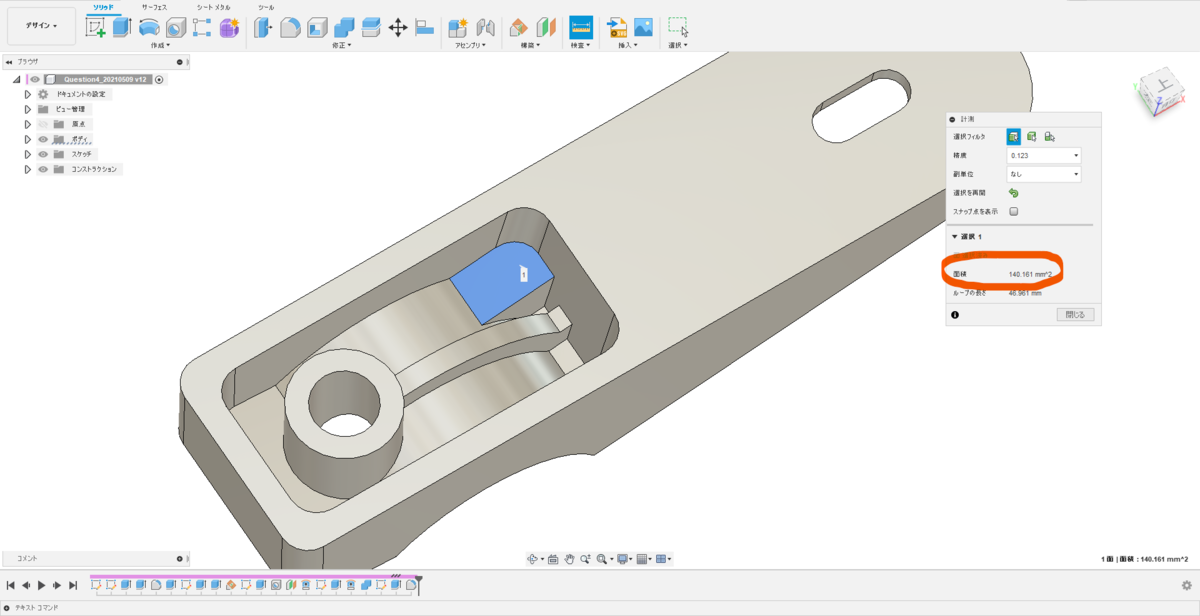This screenshot has height=616, width=1200.
Task: Switch to the サーフェス tab
Action: click(154, 7)
